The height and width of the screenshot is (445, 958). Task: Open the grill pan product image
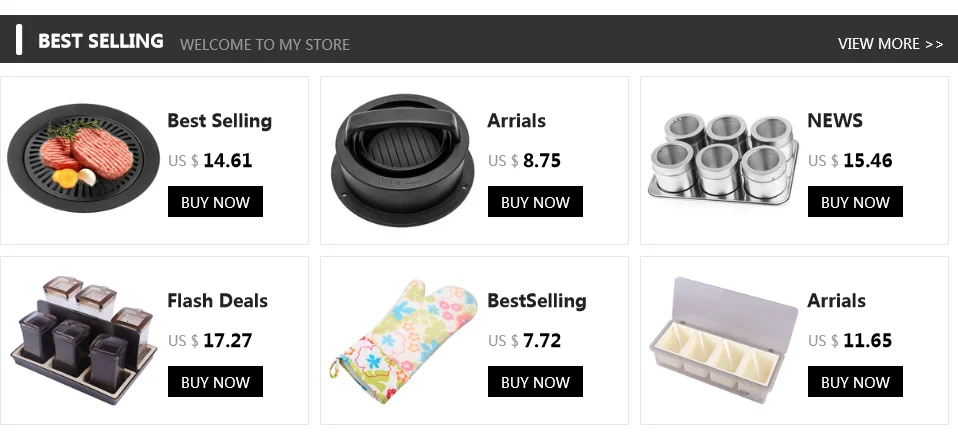pos(84,161)
